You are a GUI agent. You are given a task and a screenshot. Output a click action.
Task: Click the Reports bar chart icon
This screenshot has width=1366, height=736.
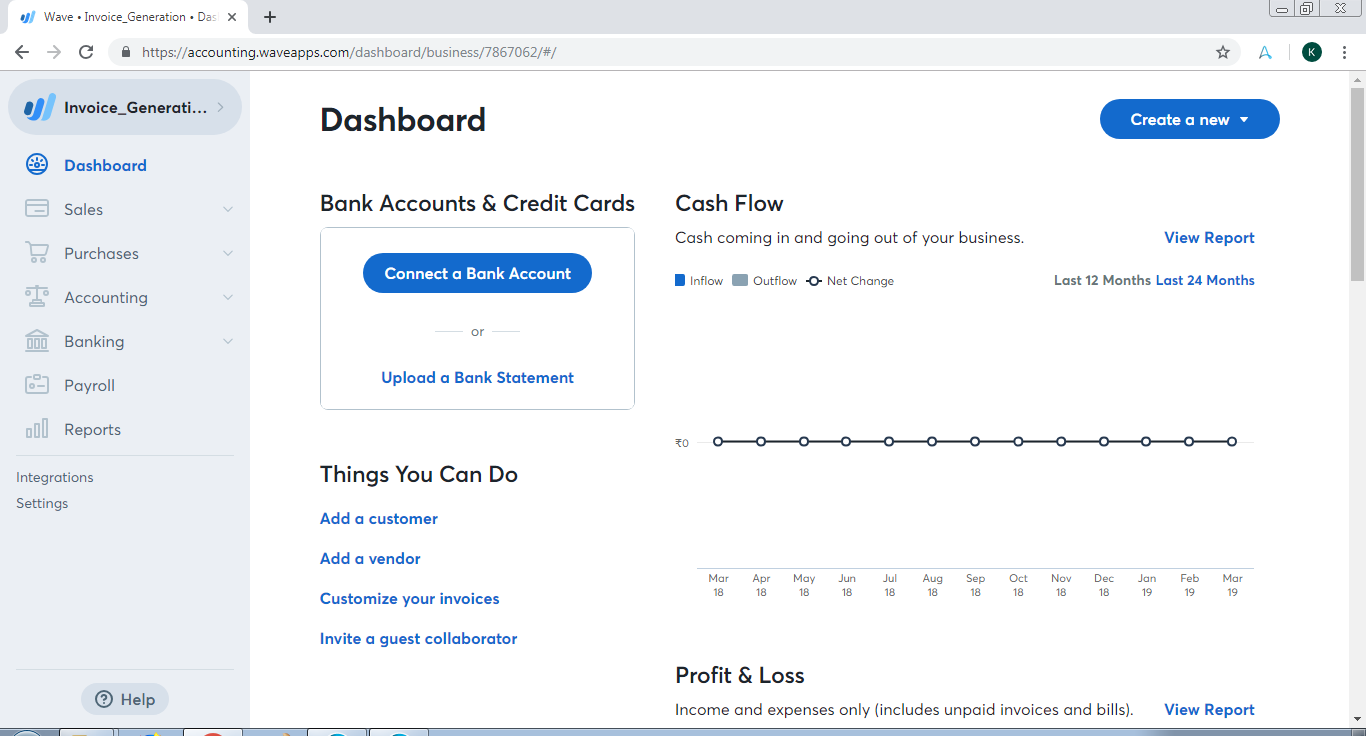click(37, 429)
